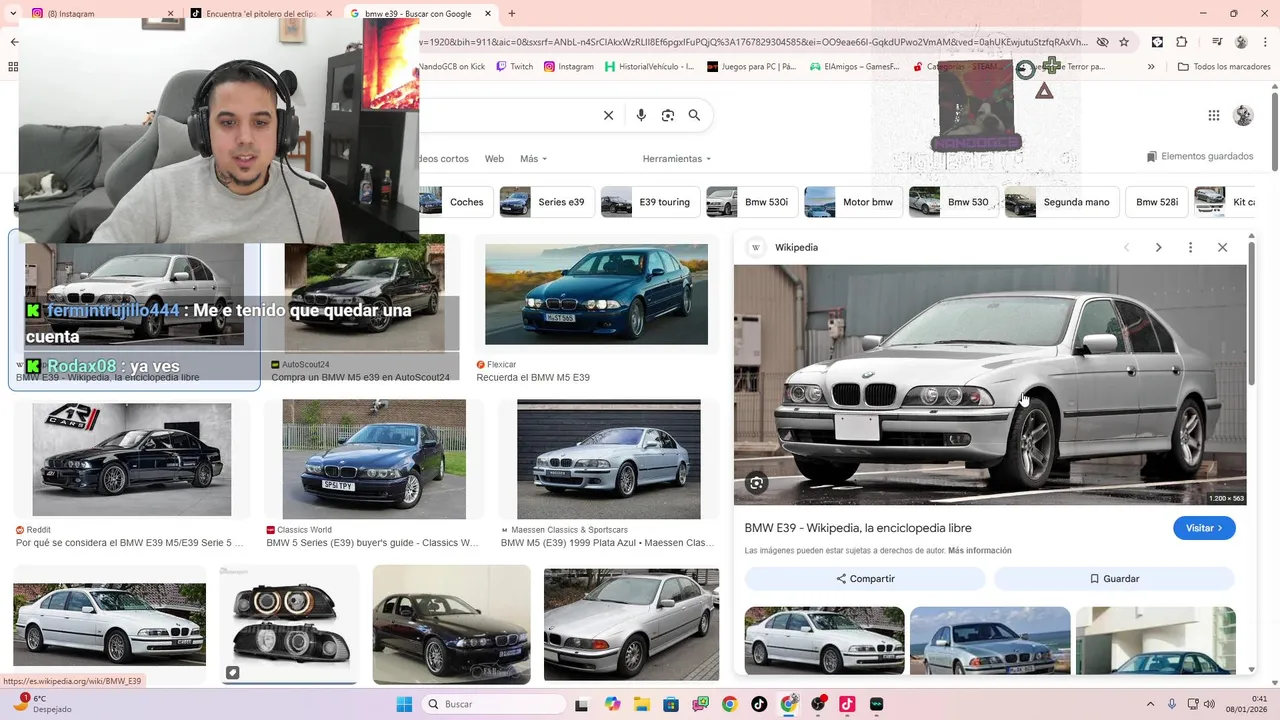Show more bookmarks with double chevron
This screenshot has height=720, width=1280.
(x=1151, y=67)
